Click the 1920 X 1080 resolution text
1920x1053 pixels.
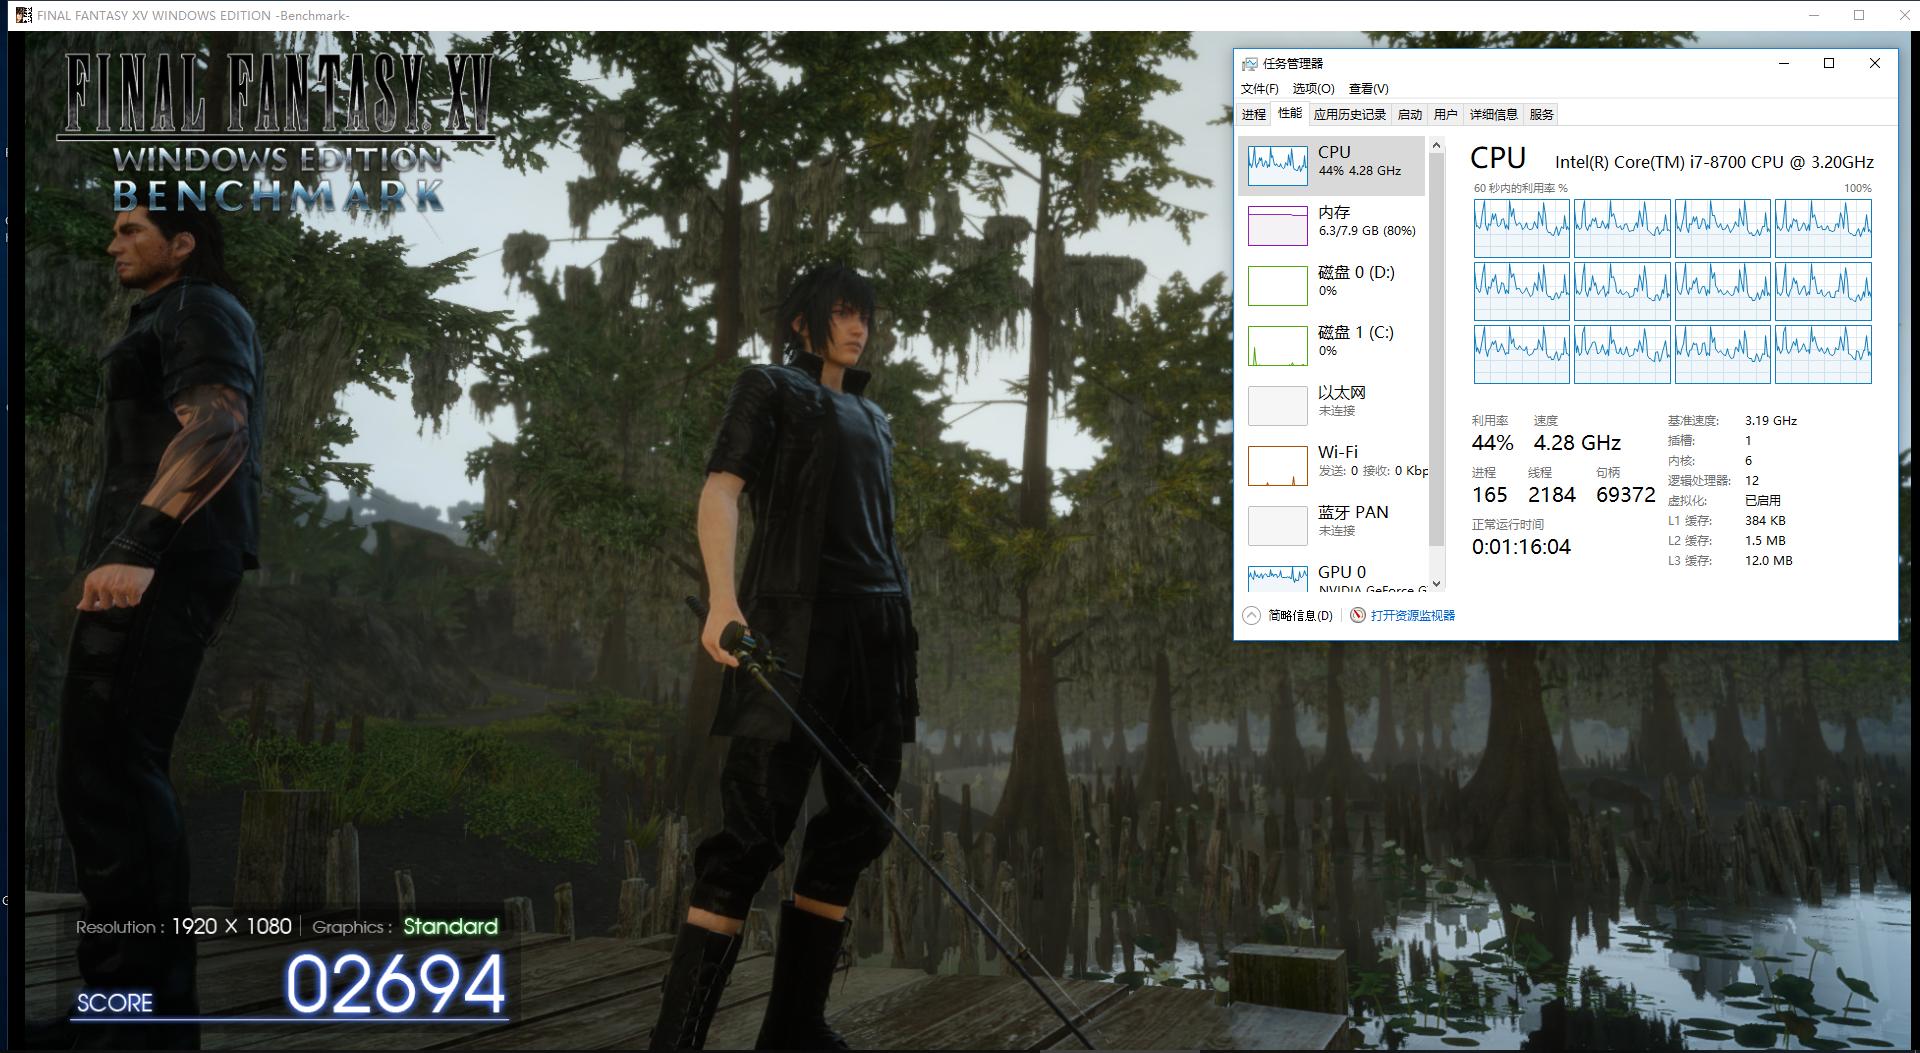click(231, 926)
